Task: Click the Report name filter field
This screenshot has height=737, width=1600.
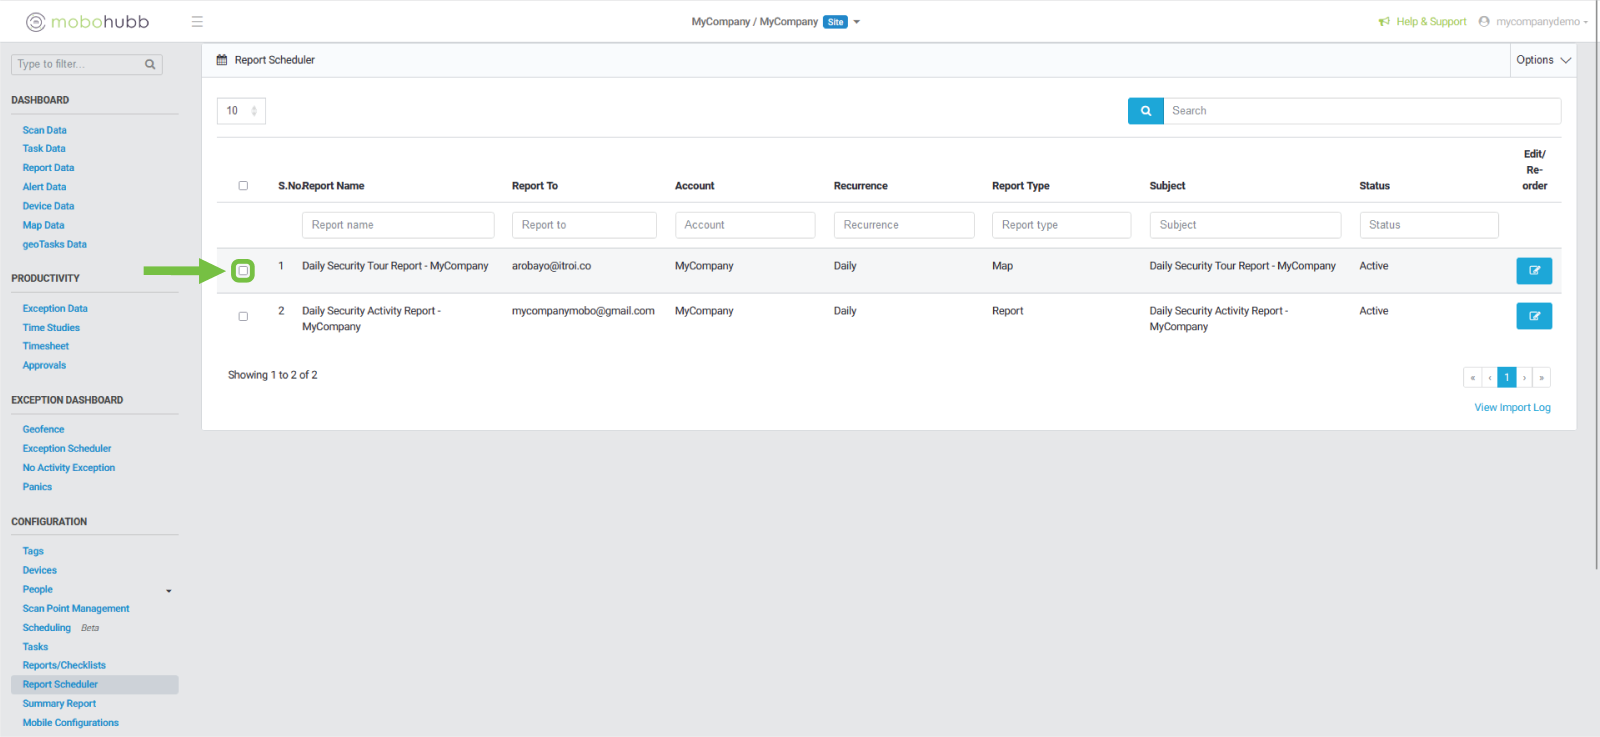Action: [397, 225]
